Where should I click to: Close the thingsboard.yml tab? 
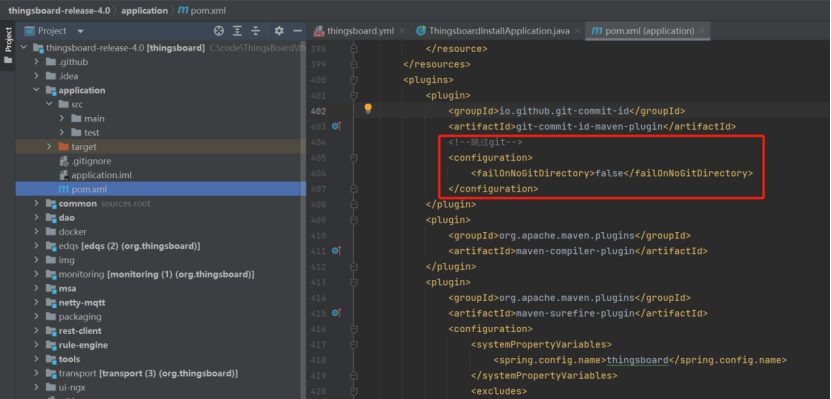(x=402, y=31)
